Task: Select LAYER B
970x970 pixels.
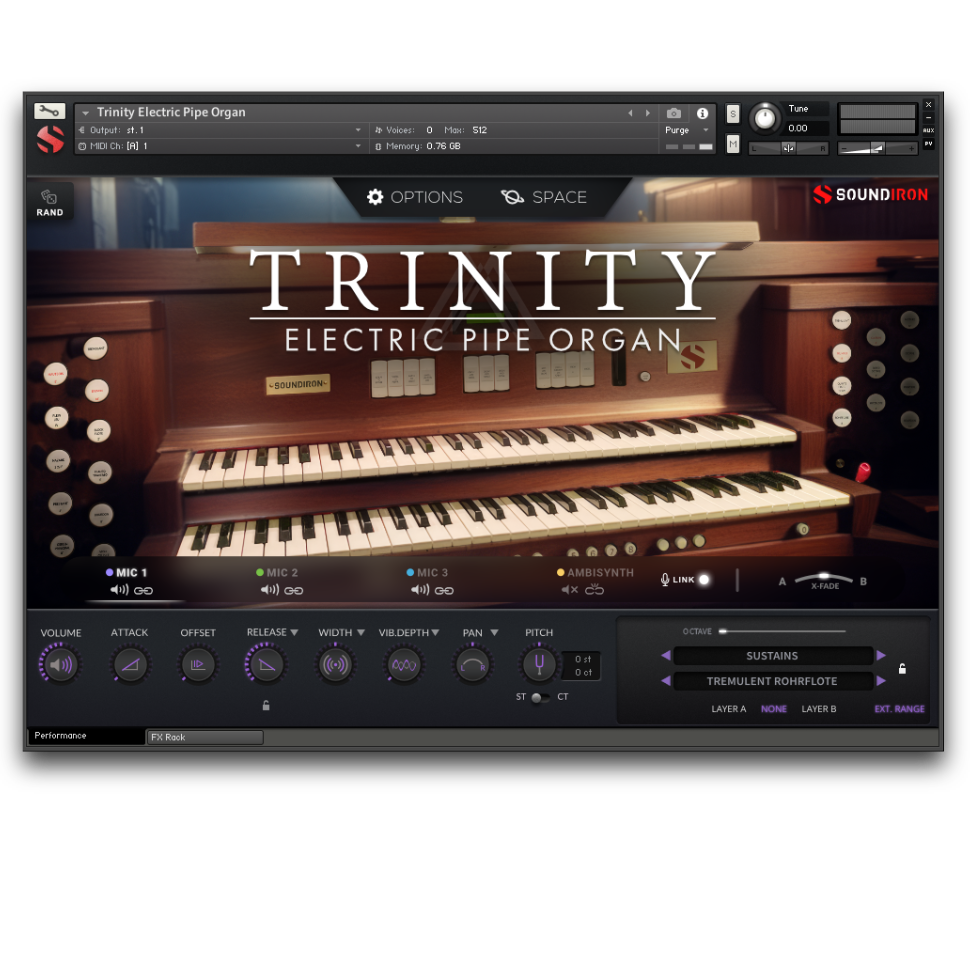Action: point(818,709)
